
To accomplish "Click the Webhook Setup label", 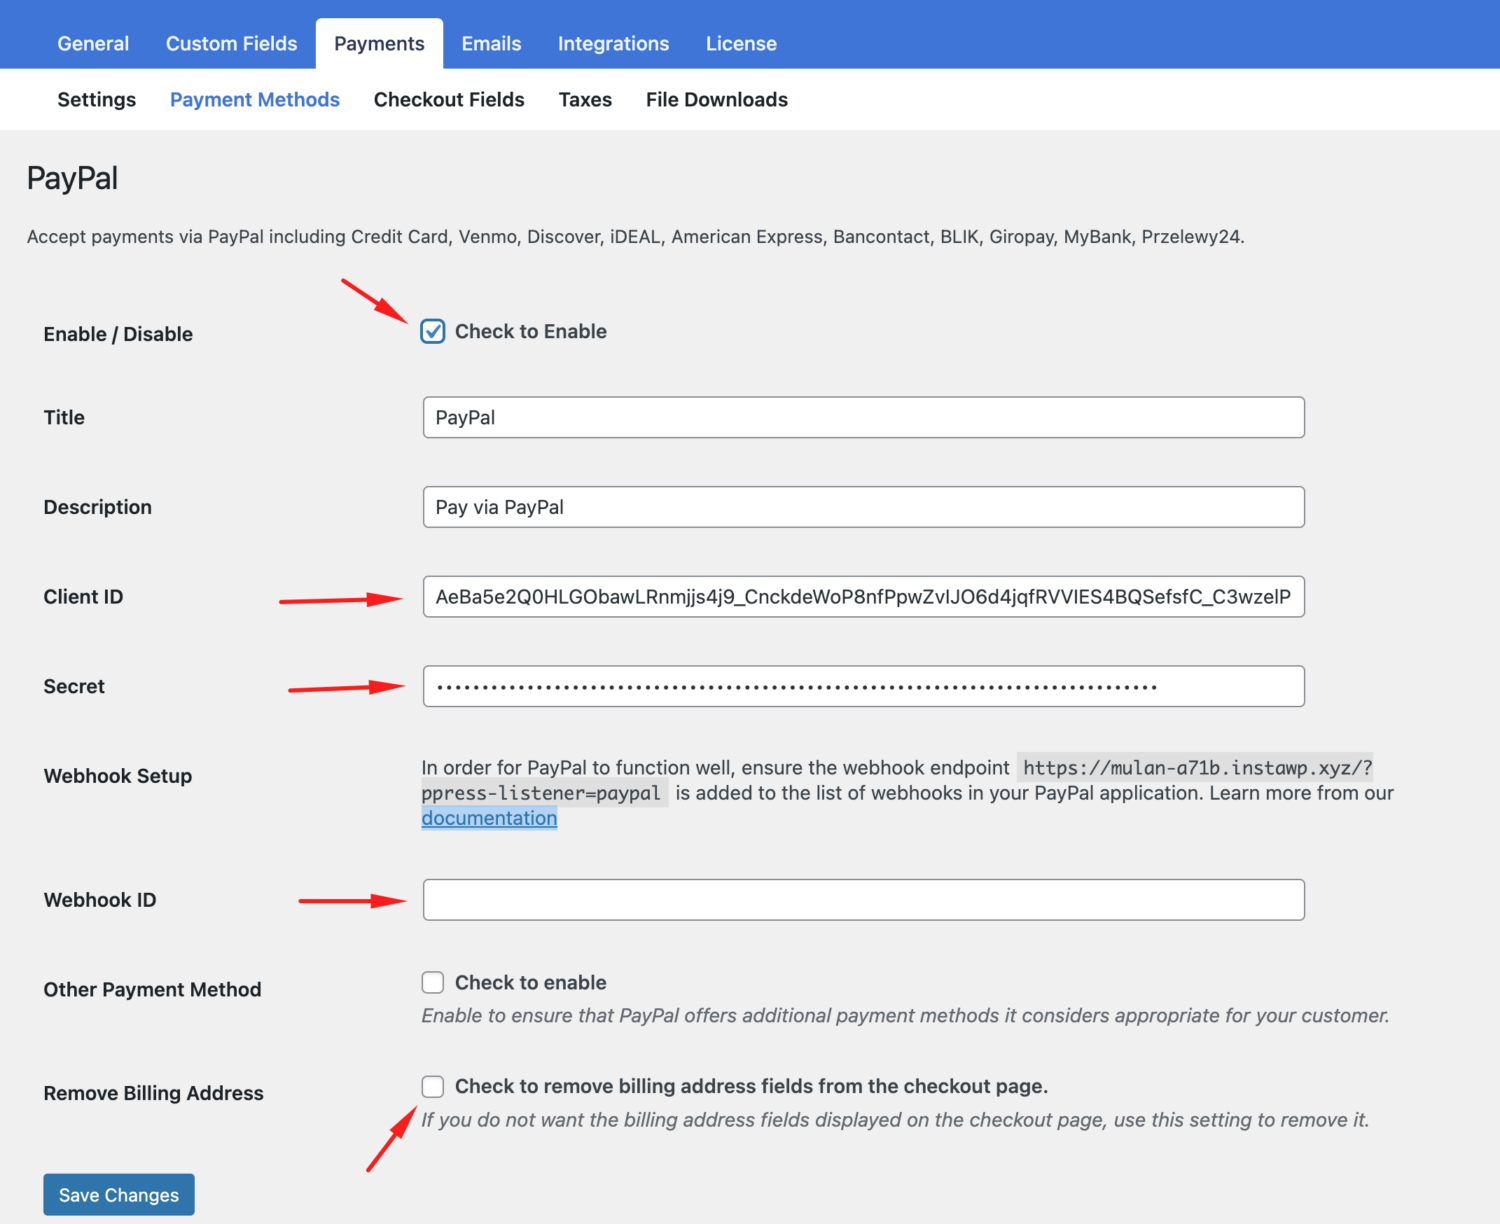I will tap(118, 776).
